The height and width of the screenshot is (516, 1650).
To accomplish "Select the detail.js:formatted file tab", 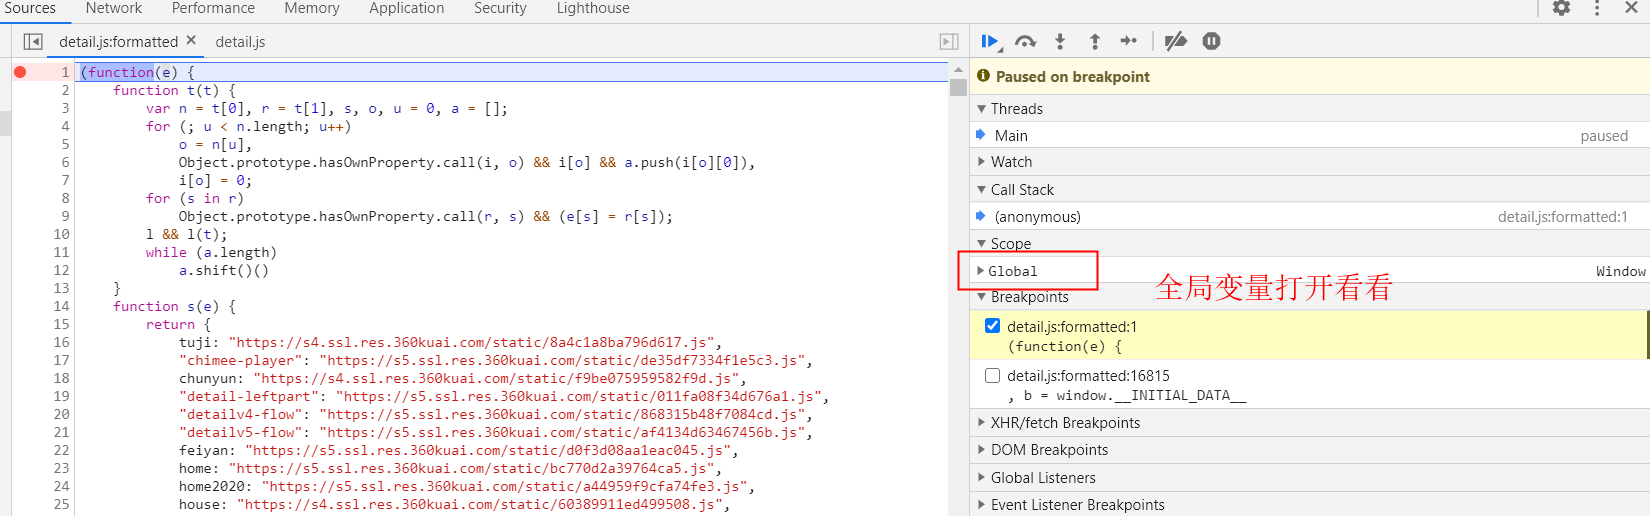I will [x=118, y=42].
